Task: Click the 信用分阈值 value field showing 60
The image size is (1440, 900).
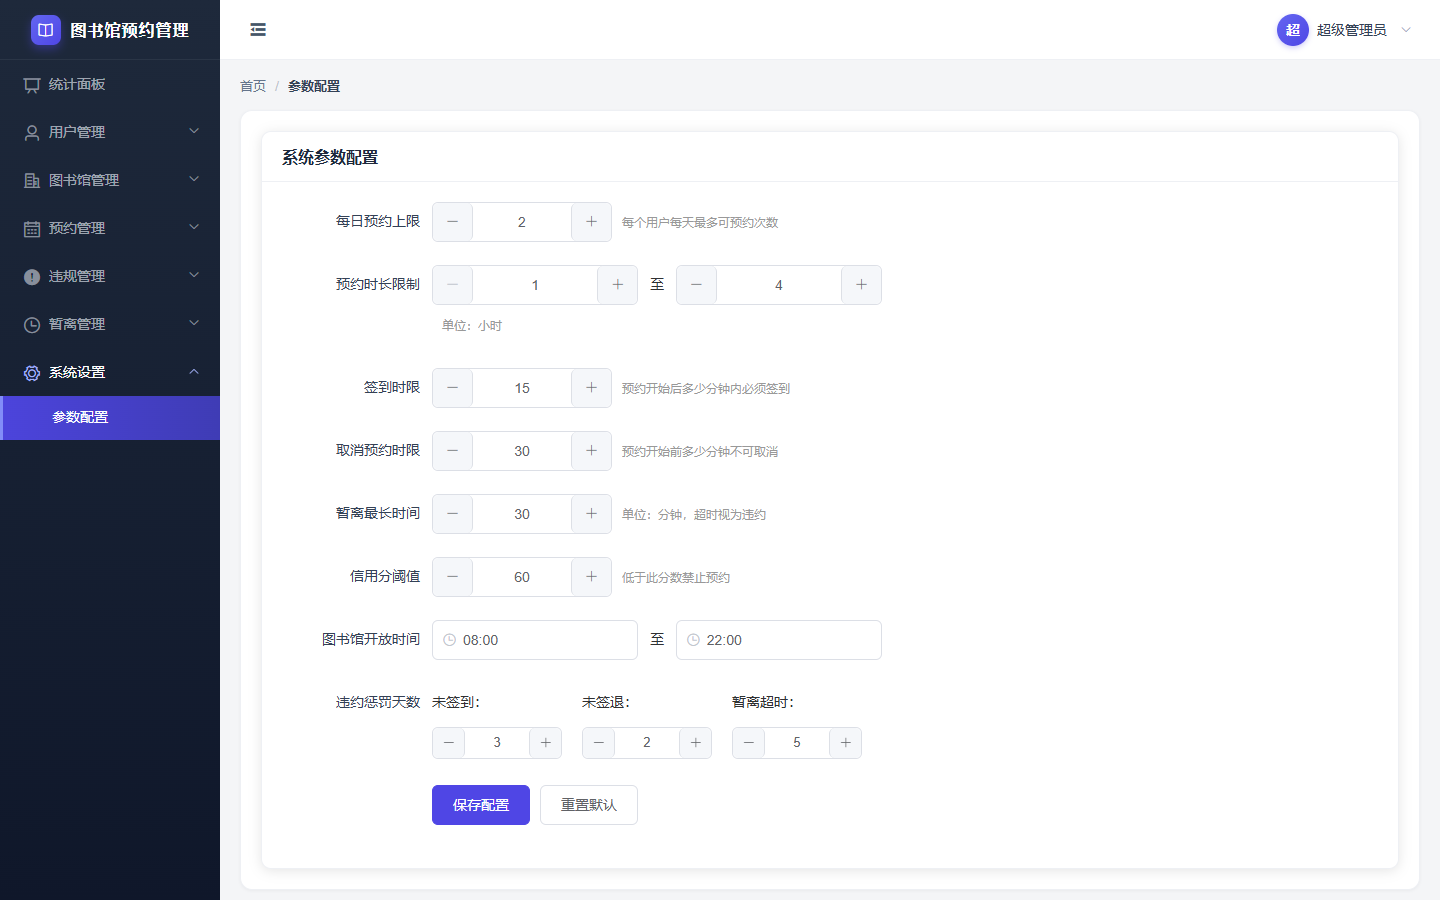Action: pos(522,577)
